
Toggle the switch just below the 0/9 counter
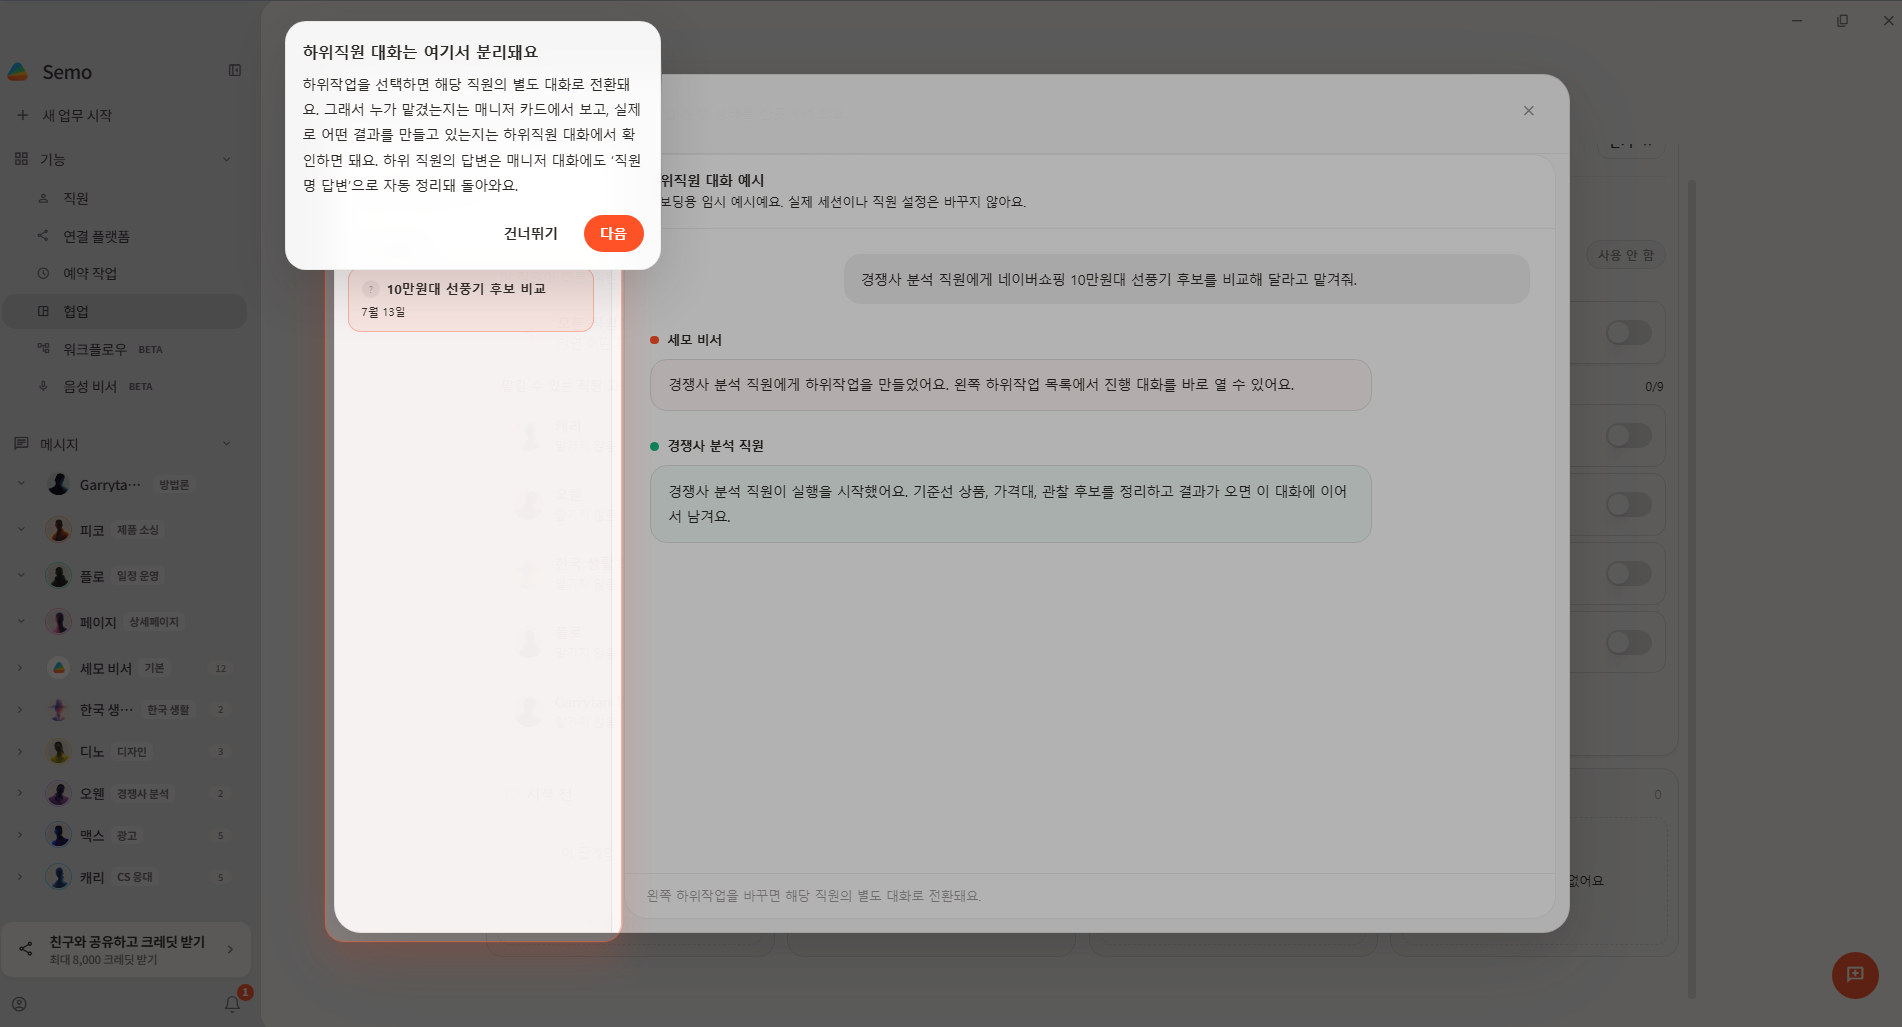[1628, 435]
